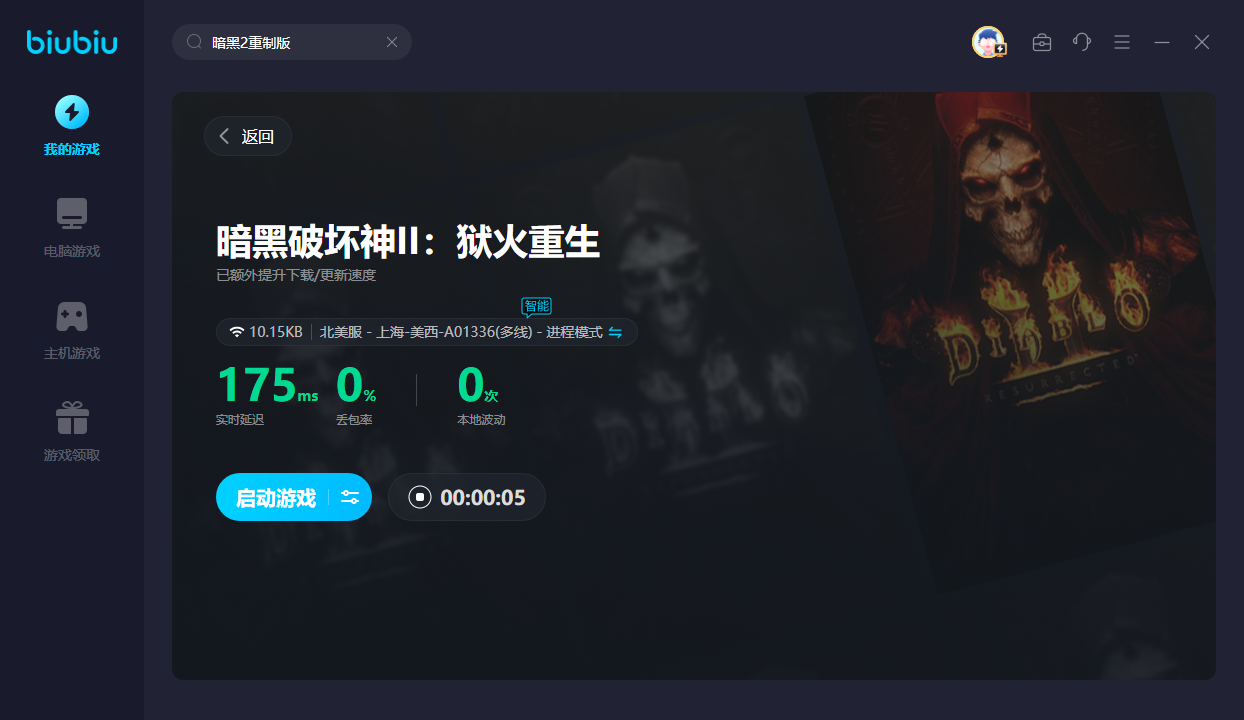The height and width of the screenshot is (720, 1244).
Task: Click the search magnifier icon
Action: coord(195,42)
